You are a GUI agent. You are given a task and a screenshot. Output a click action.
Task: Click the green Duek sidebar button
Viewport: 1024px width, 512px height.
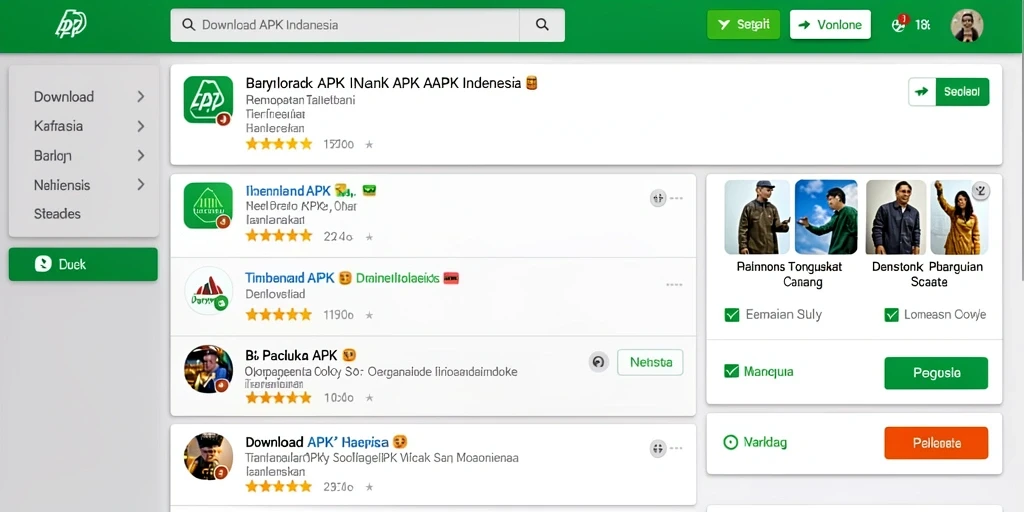tap(83, 264)
